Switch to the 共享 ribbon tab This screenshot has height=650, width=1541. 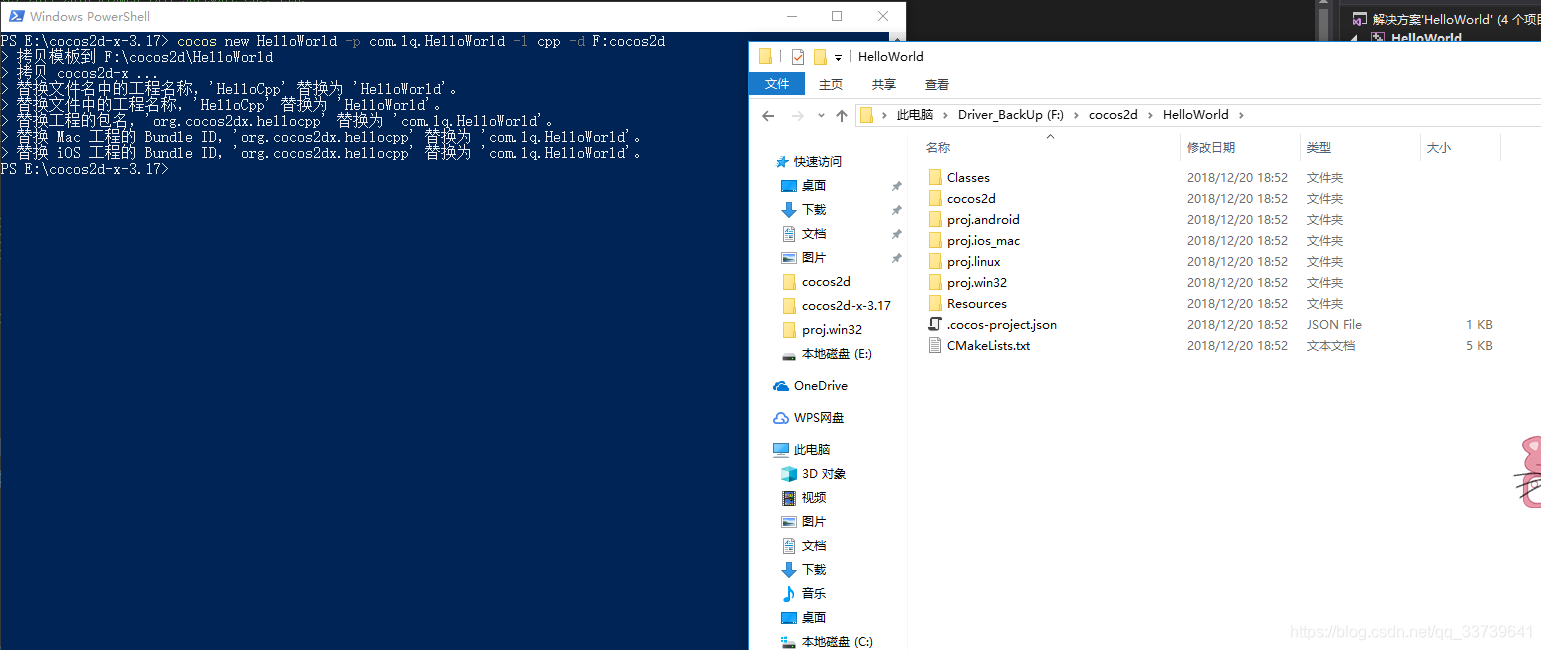click(x=884, y=84)
